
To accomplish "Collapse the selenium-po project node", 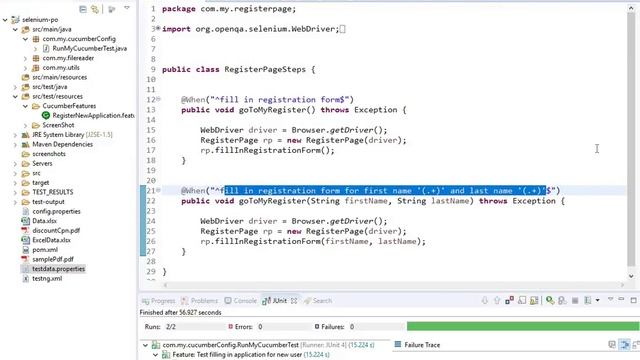I will coord(5,20).
